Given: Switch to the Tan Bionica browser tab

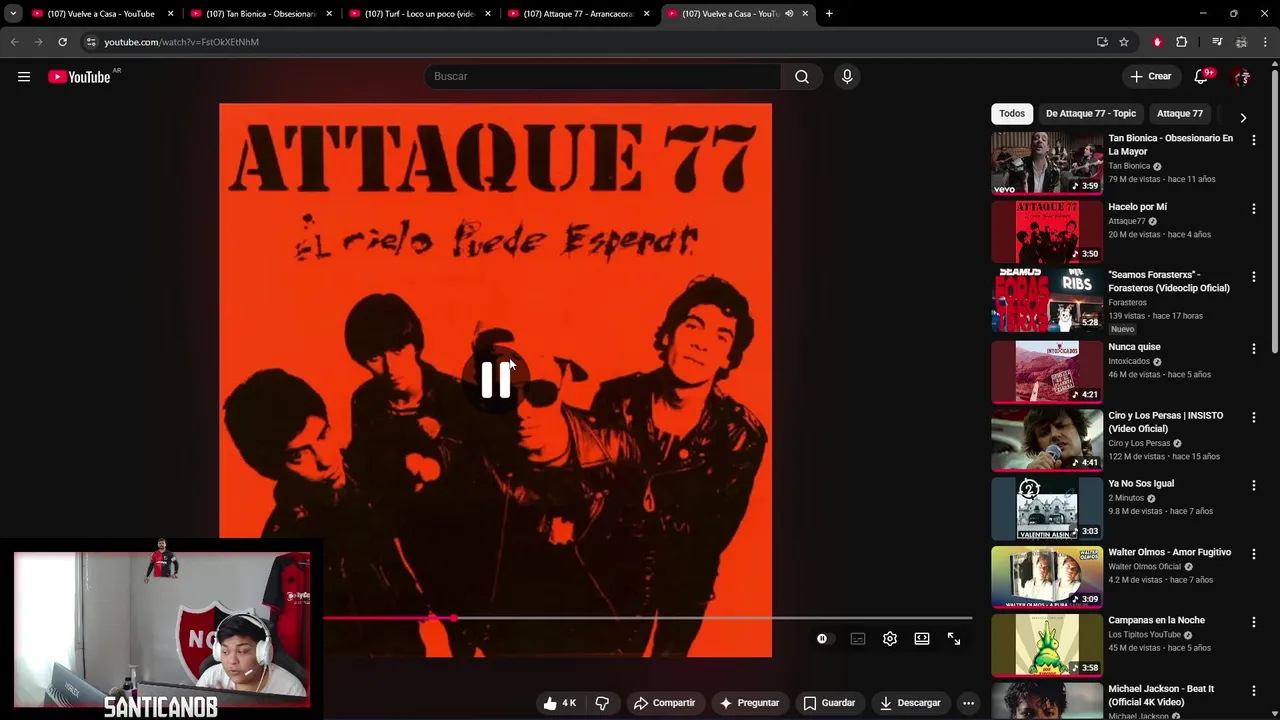Looking at the screenshot, I should (x=261, y=14).
